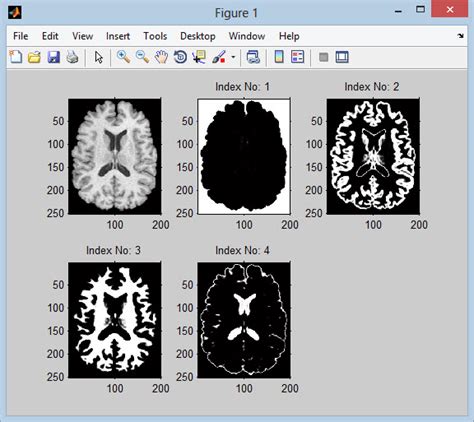Click the Link Plot toolbar icon

click(253, 57)
